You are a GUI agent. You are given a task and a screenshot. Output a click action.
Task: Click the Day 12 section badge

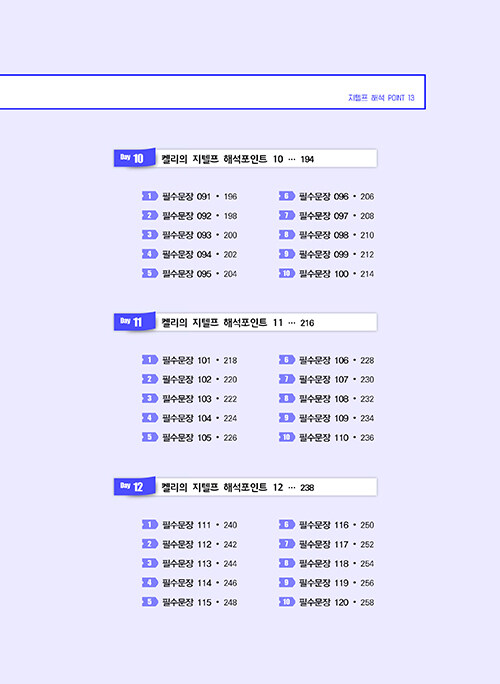click(134, 486)
